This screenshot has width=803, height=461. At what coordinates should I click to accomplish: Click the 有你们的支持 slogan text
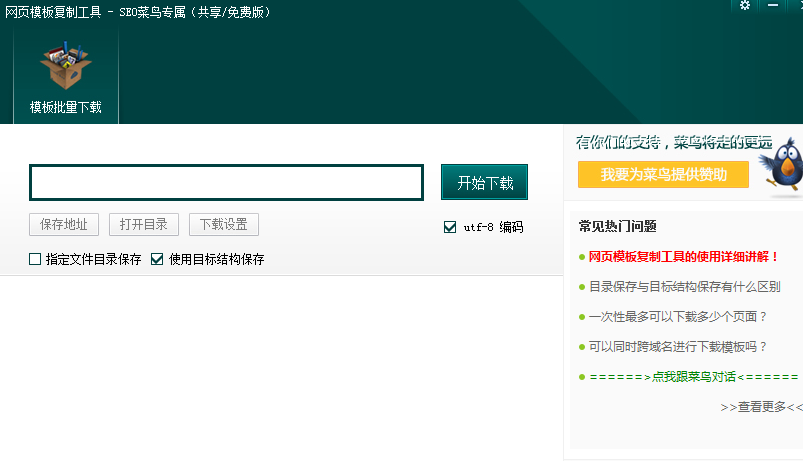674,142
